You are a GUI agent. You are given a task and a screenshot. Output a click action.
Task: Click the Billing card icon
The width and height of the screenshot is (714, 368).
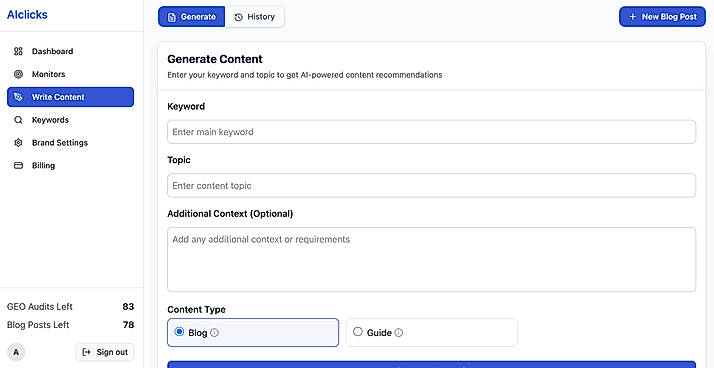(x=18, y=165)
